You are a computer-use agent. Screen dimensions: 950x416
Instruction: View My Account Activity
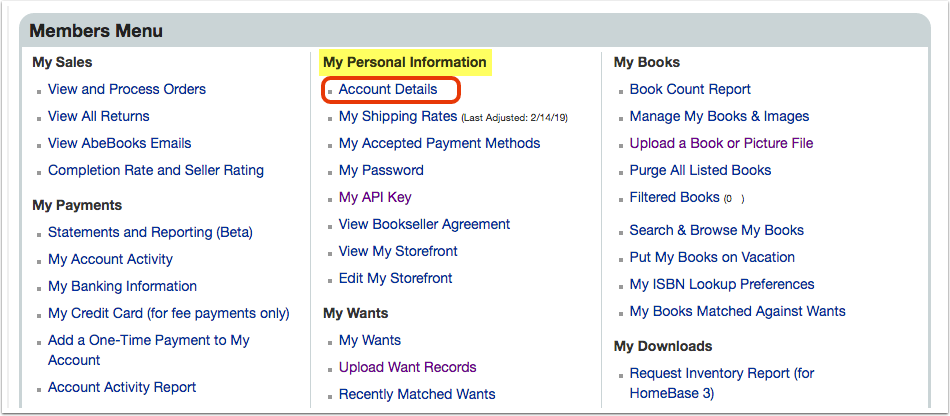coord(110,260)
